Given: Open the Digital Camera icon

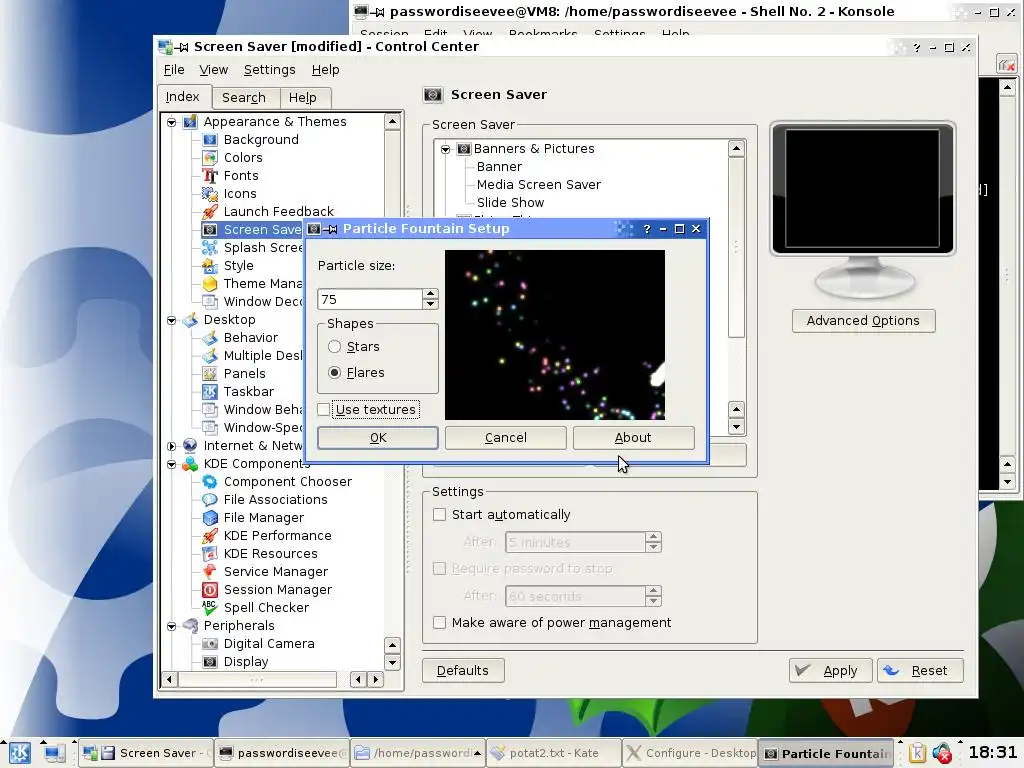Looking at the screenshot, I should (210, 644).
